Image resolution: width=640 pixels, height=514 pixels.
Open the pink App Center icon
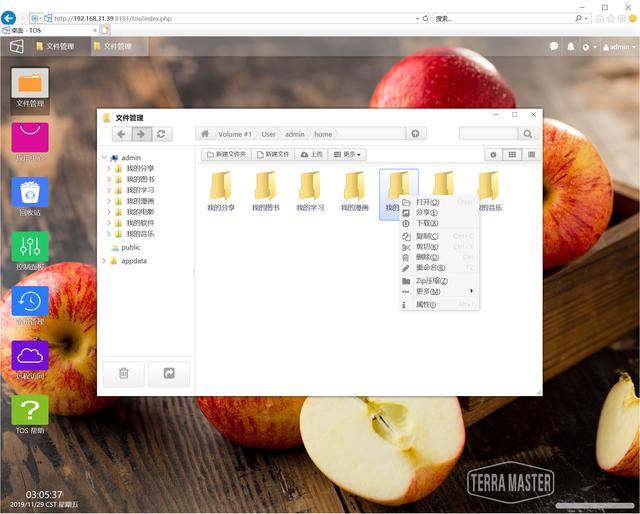tap(30, 140)
